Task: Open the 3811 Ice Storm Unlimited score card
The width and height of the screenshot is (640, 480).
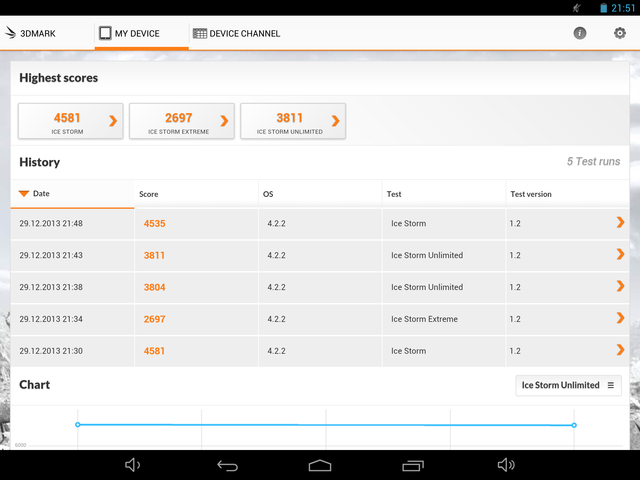Action: pyautogui.click(x=293, y=121)
